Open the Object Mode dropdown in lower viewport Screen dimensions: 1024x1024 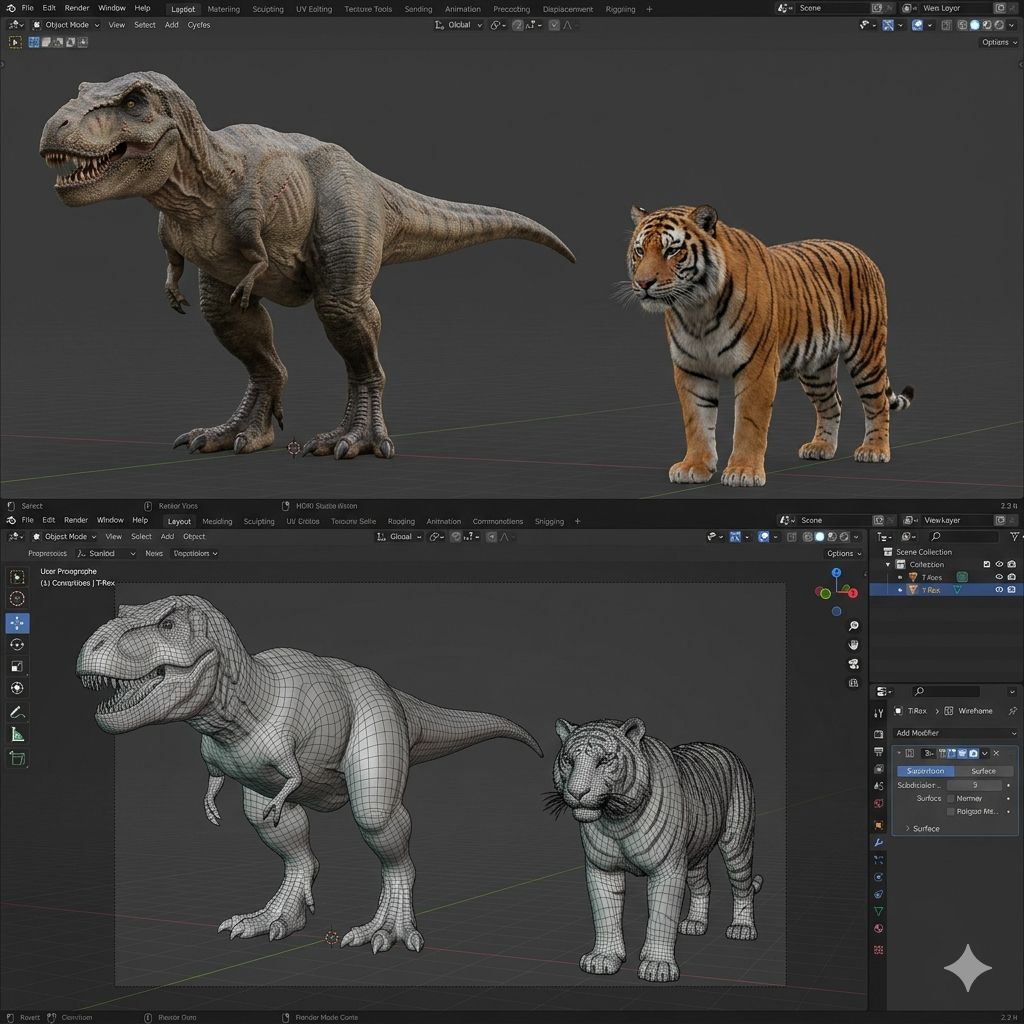click(x=65, y=537)
